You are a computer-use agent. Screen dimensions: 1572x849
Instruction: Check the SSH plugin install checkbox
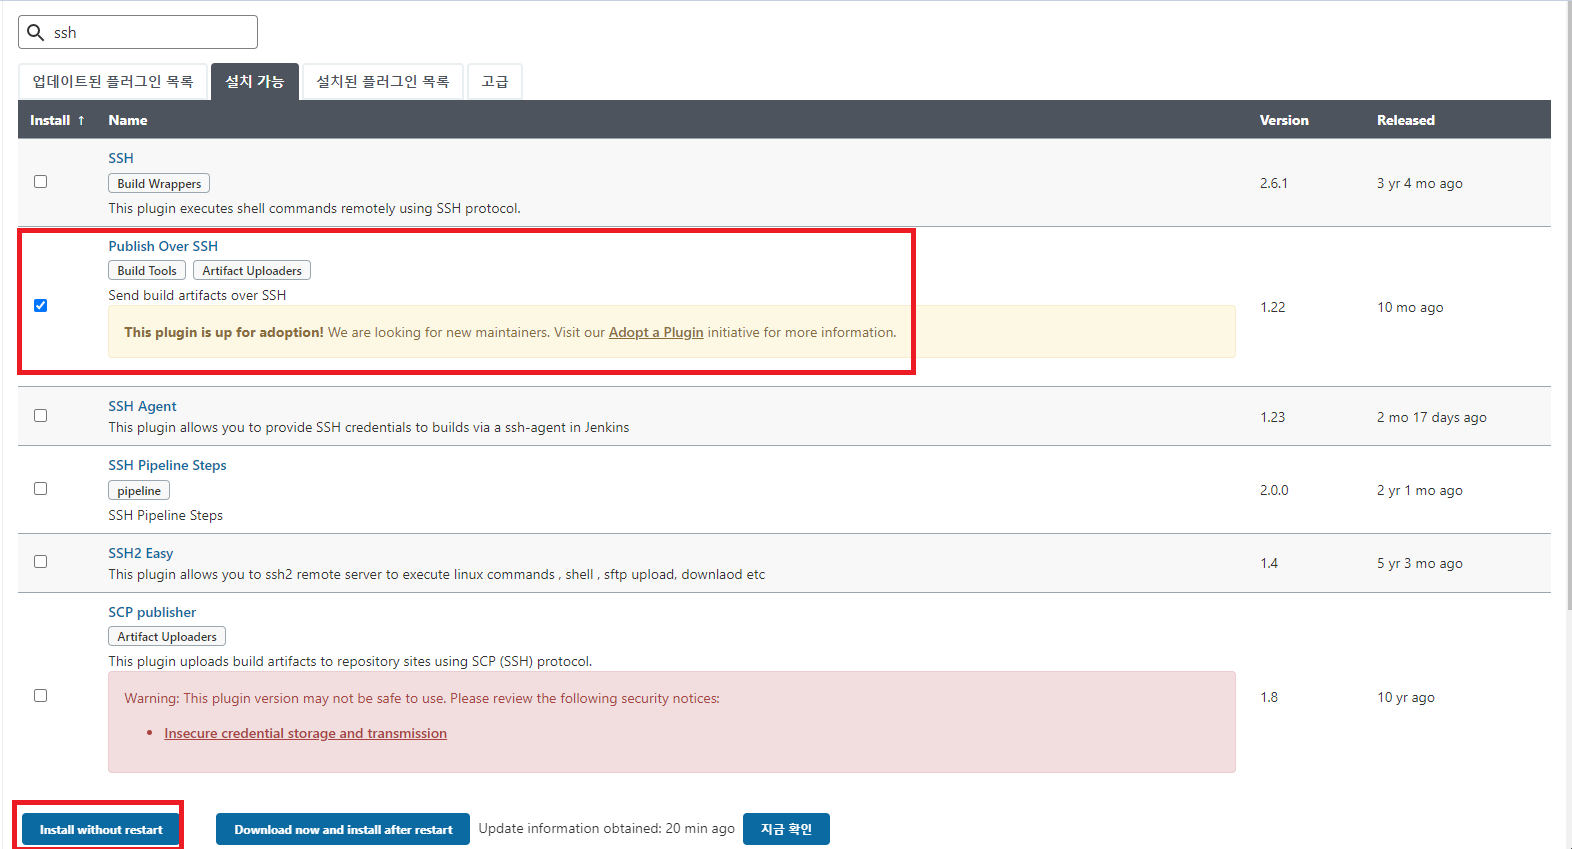pos(41,182)
